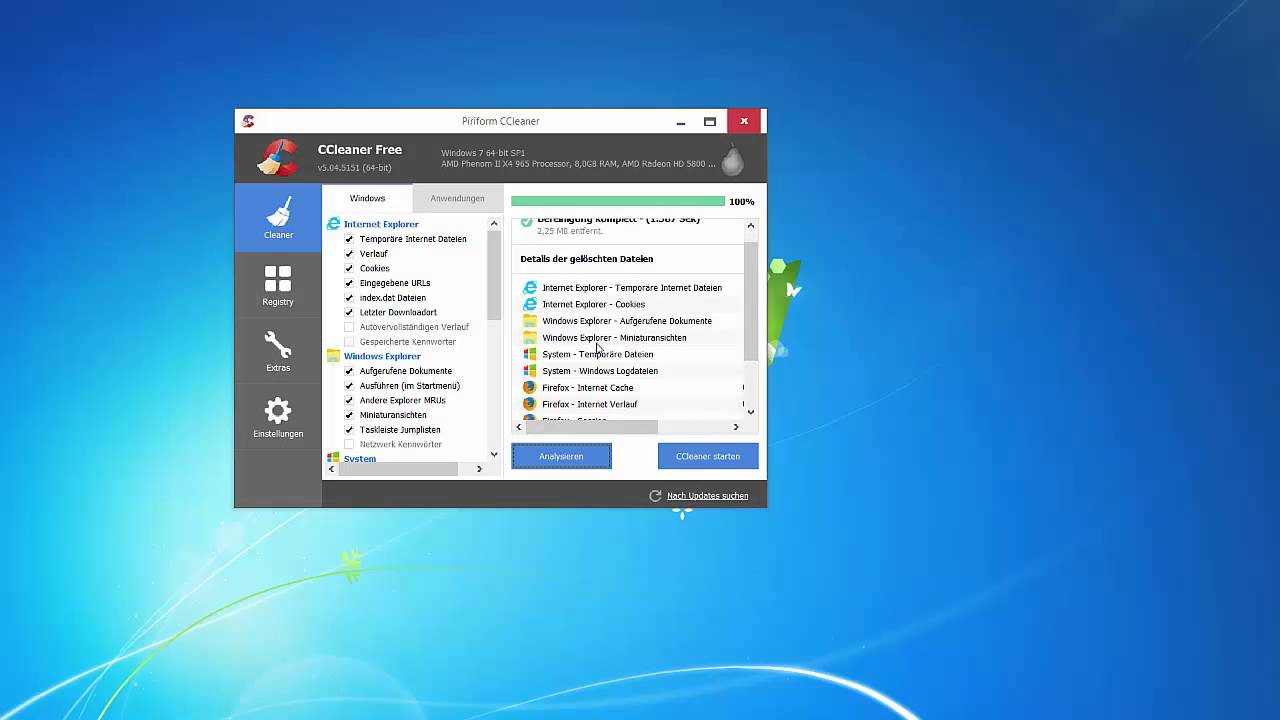Click Windows icon beside System - Temporäre Dateien
Image resolution: width=1280 pixels, height=720 pixels.
pyautogui.click(x=530, y=354)
